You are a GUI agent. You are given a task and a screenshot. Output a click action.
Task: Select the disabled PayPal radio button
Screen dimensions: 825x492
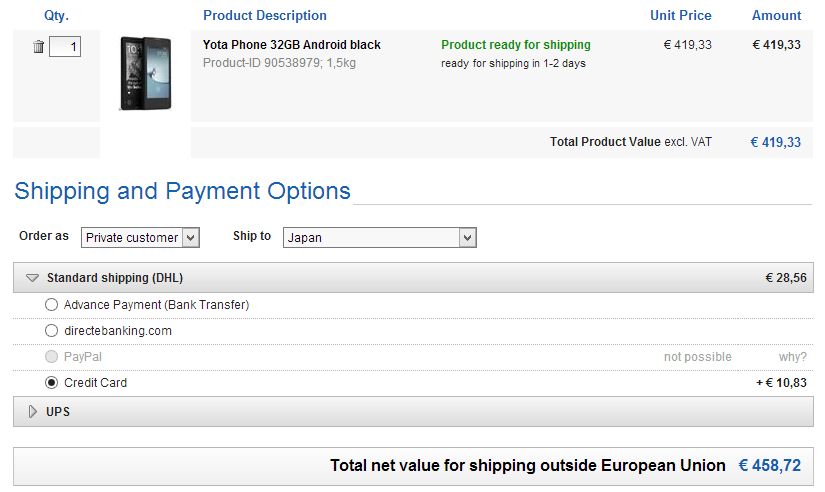[x=52, y=357]
